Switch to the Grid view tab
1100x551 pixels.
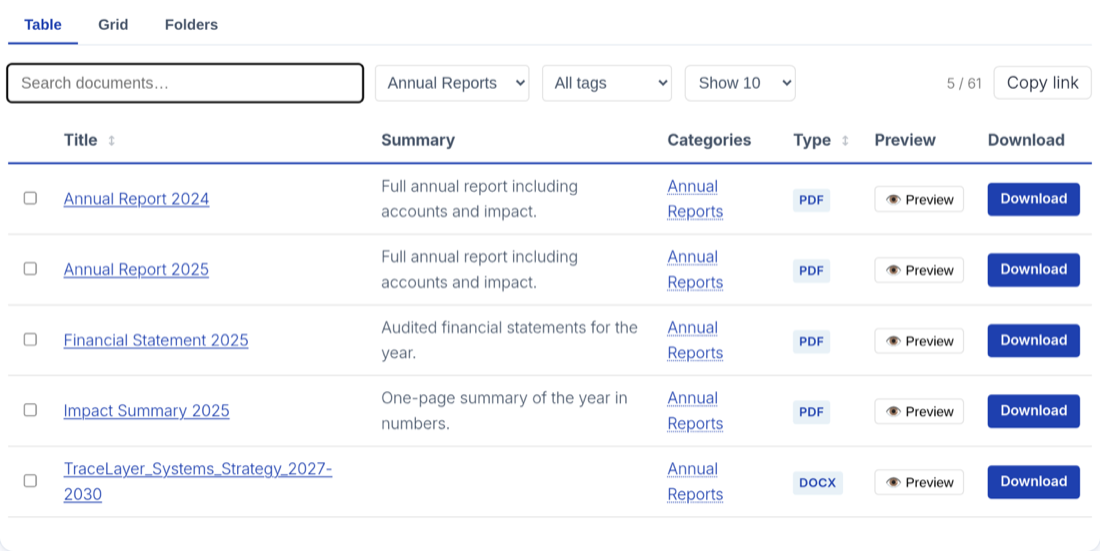[113, 25]
